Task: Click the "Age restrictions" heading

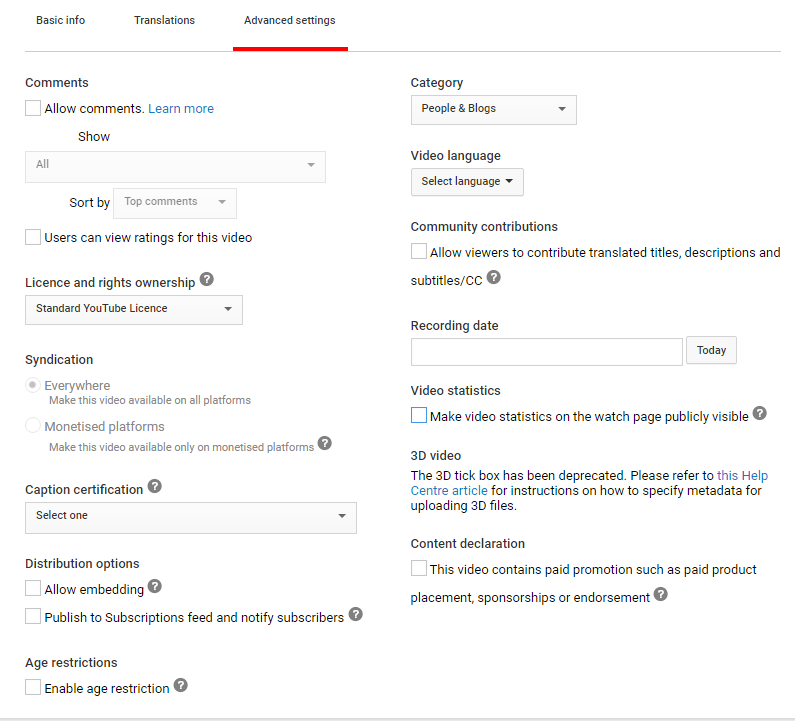Action: pos(71,663)
